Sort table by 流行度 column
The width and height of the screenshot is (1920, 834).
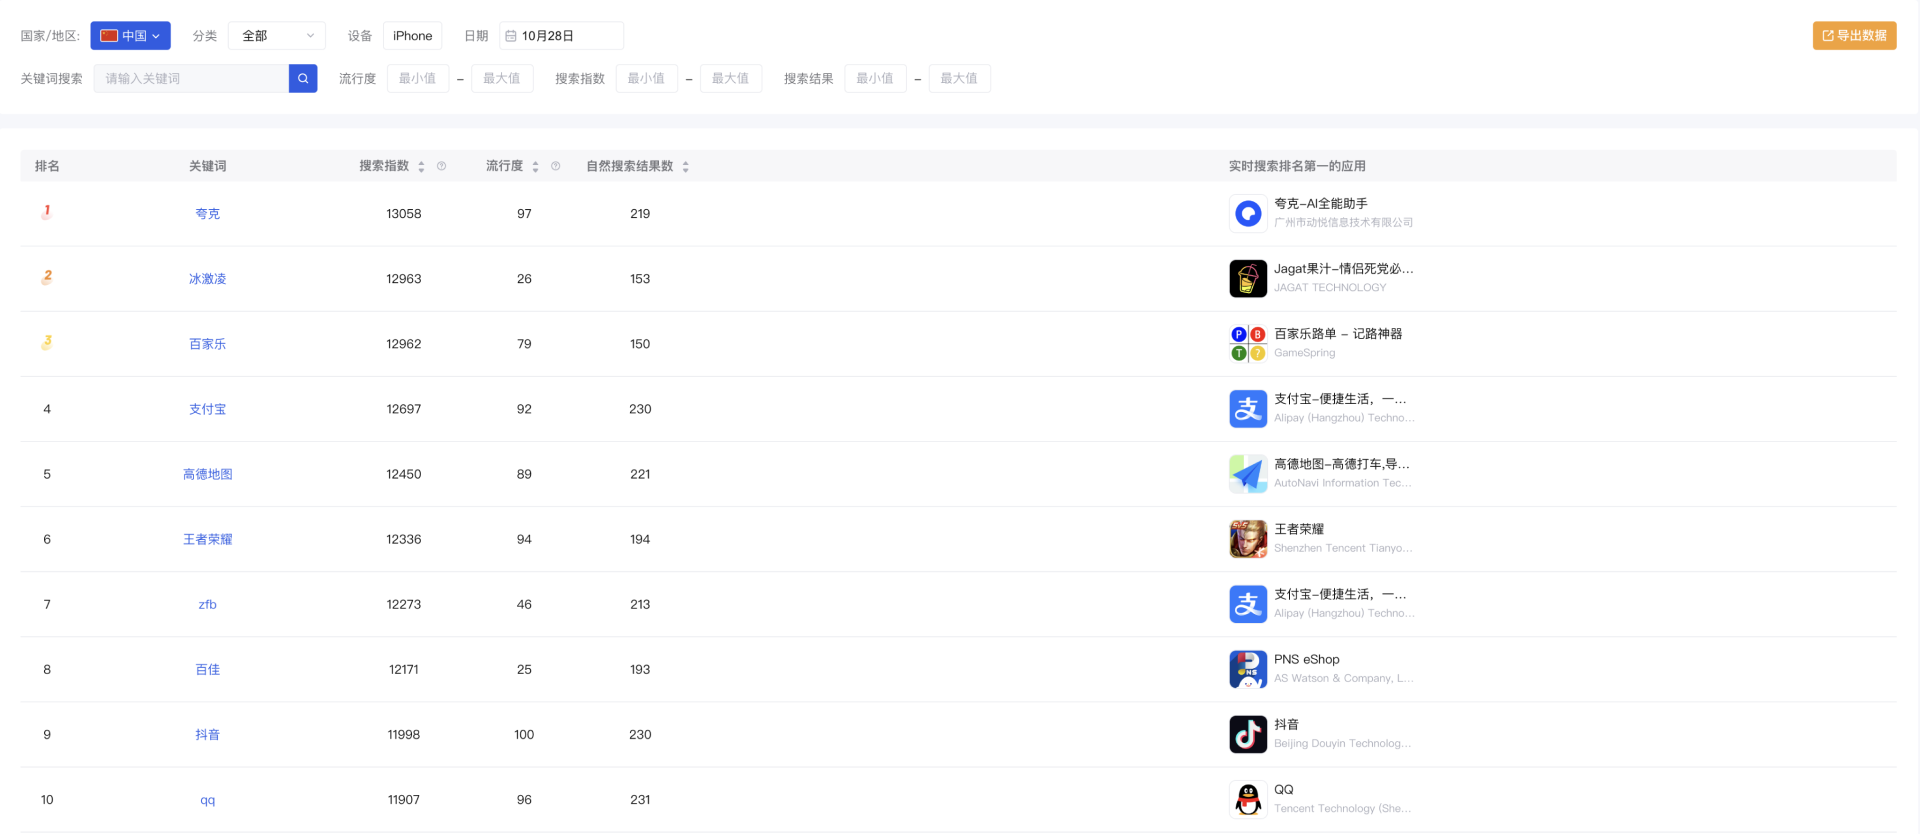pyautogui.click(x=535, y=167)
